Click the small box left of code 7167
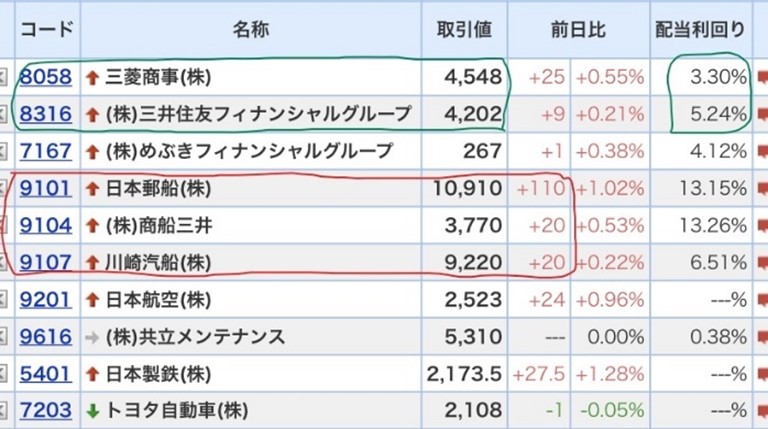 (4, 152)
